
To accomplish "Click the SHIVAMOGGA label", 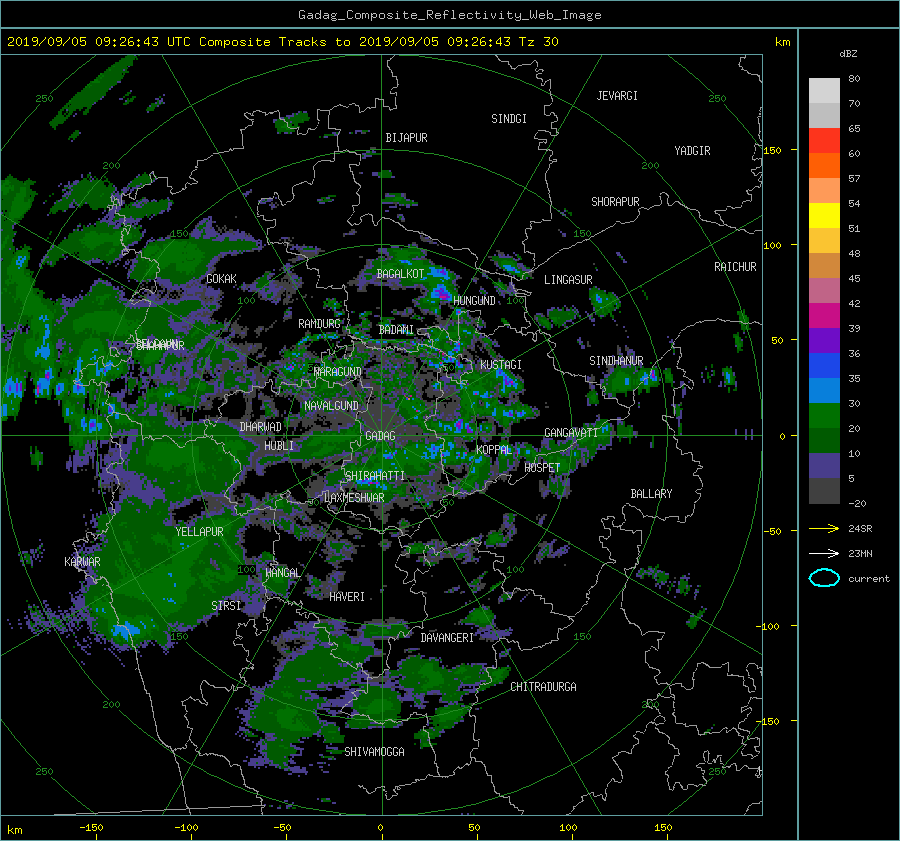I will pos(374,752).
